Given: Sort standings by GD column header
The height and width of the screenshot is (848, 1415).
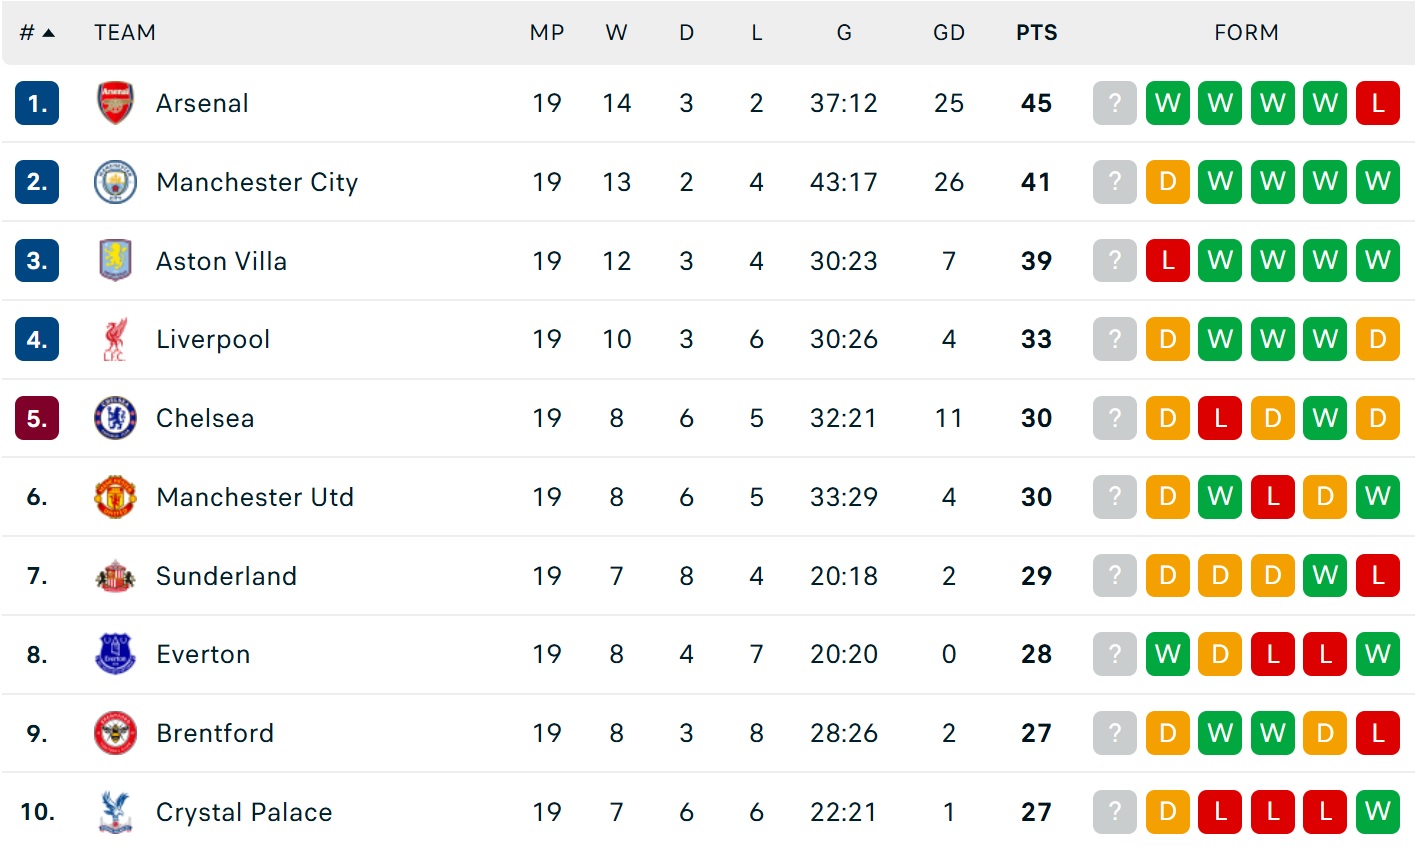Looking at the screenshot, I should point(948,33).
